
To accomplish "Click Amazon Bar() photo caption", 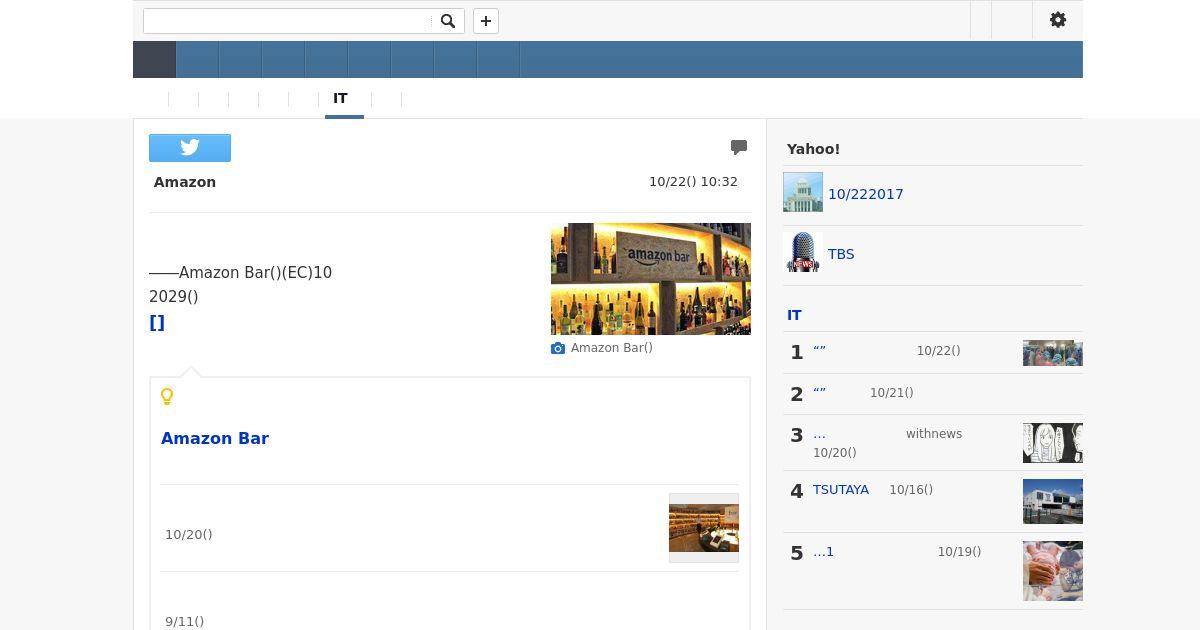I will [x=612, y=348].
